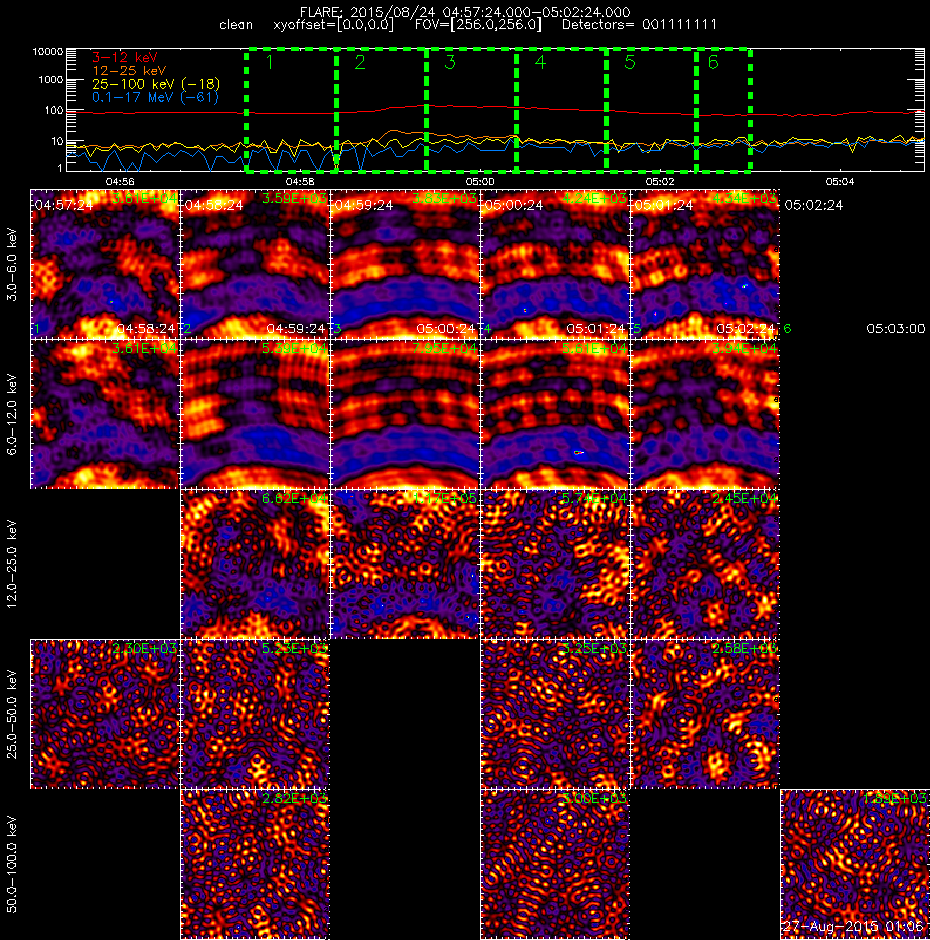Viewport: 930px width, 940px height.
Task: Select the 3.0-6.0 keV image starting 04:57:24
Action: (105, 264)
